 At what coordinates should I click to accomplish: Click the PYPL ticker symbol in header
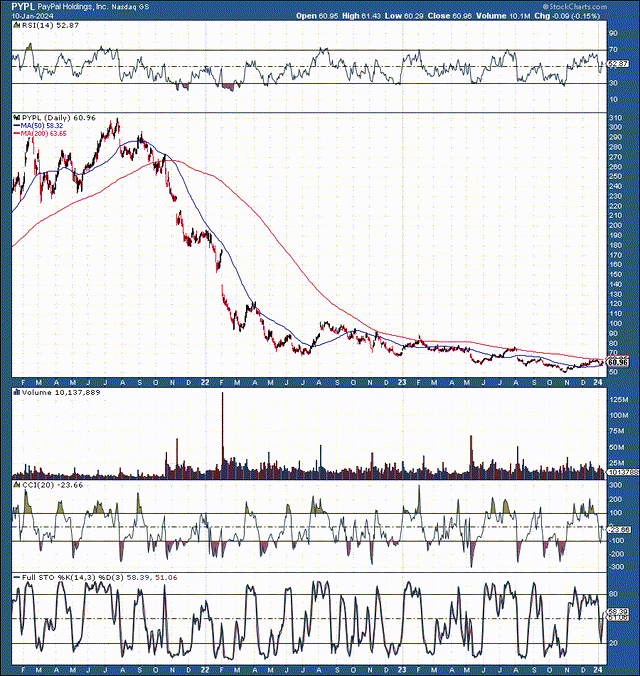pyautogui.click(x=23, y=6)
